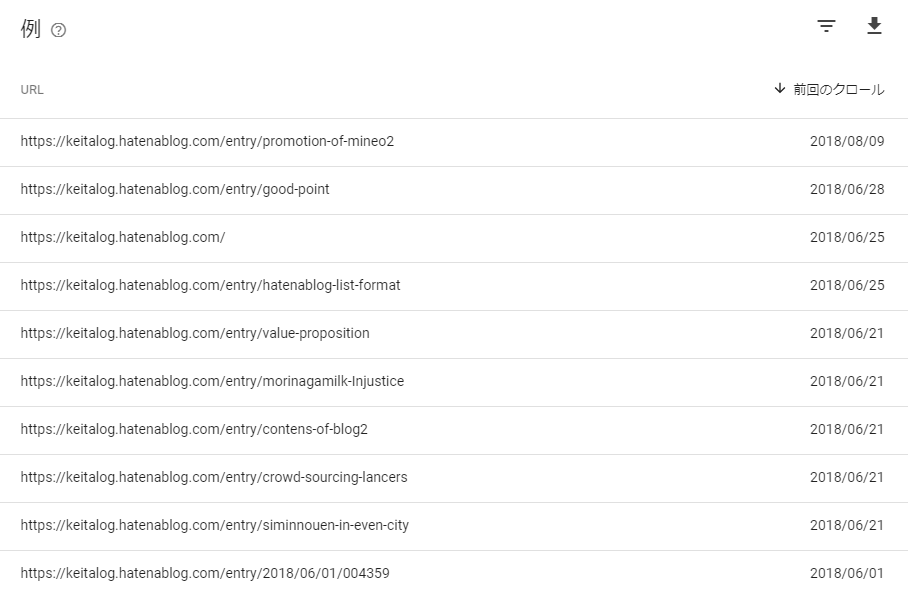
Task: Open the good-point entry URL
Action: pos(175,189)
